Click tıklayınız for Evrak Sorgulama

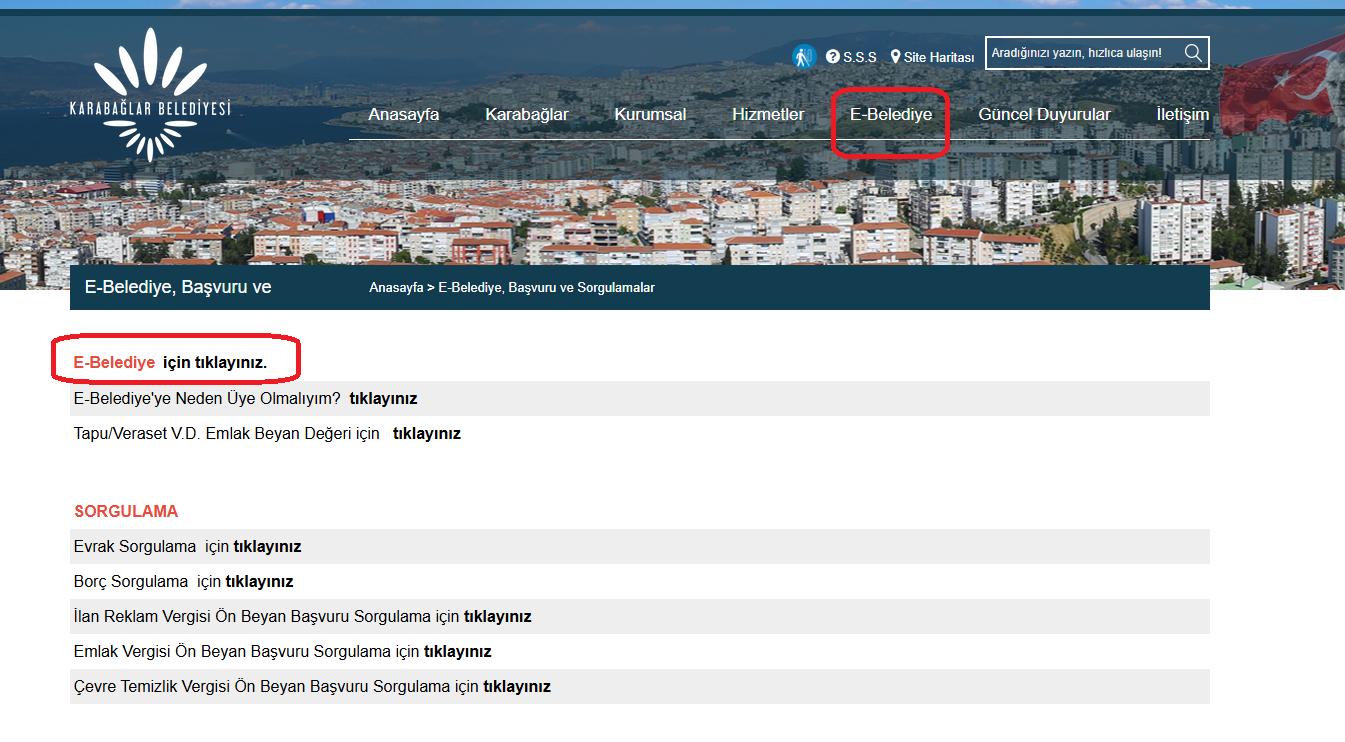point(267,547)
